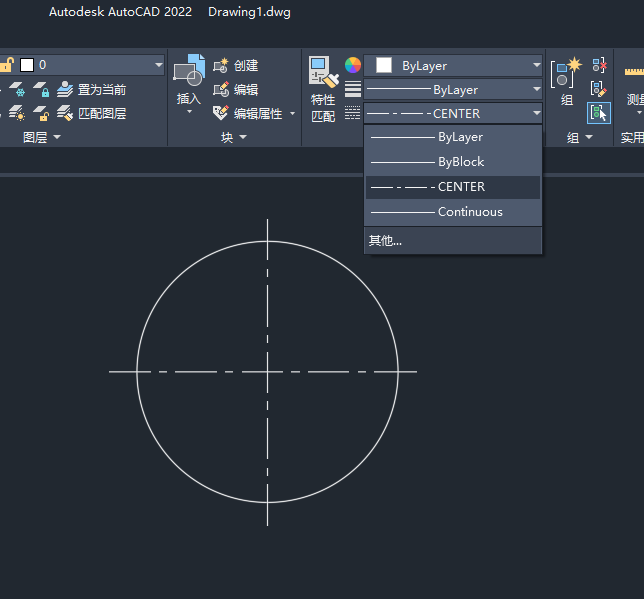644x599 pixels.
Task: Expand the 块 panel
Action: 234,137
